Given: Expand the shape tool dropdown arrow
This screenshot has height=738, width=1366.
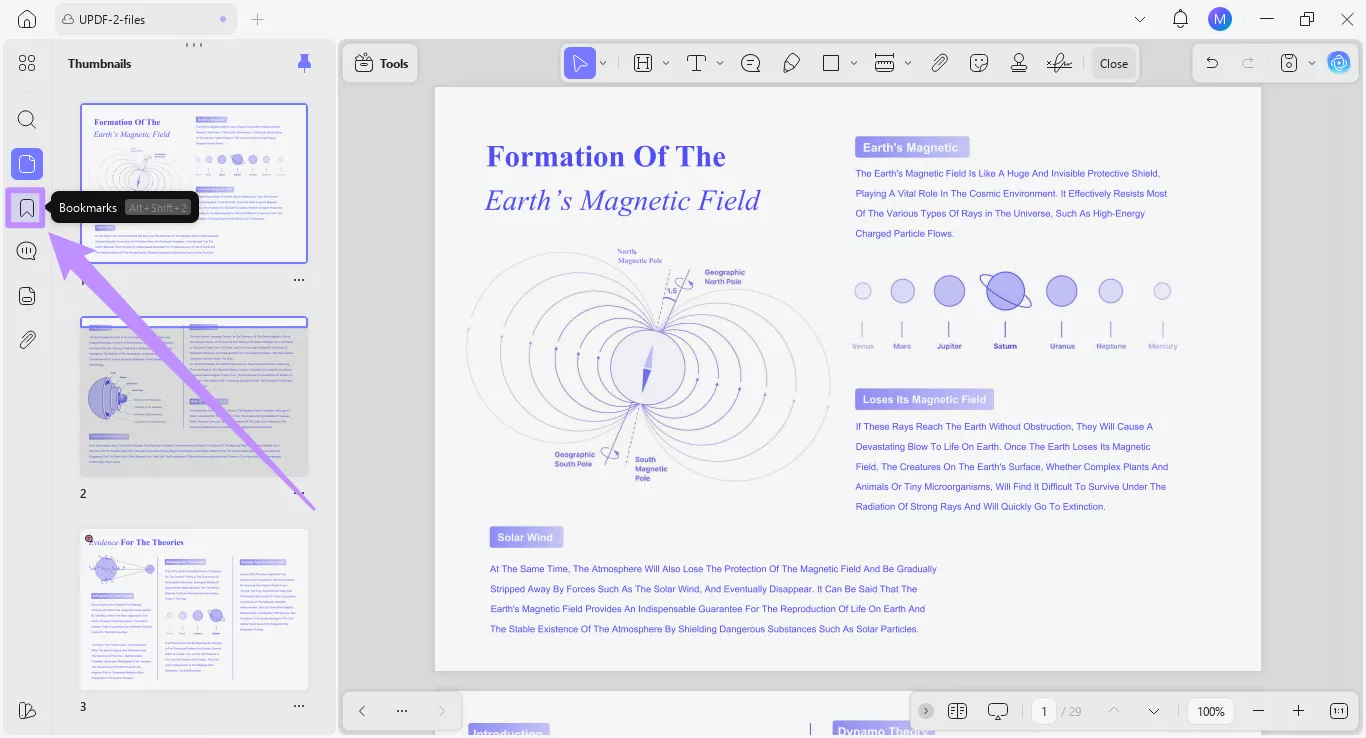Looking at the screenshot, I should [x=854, y=63].
